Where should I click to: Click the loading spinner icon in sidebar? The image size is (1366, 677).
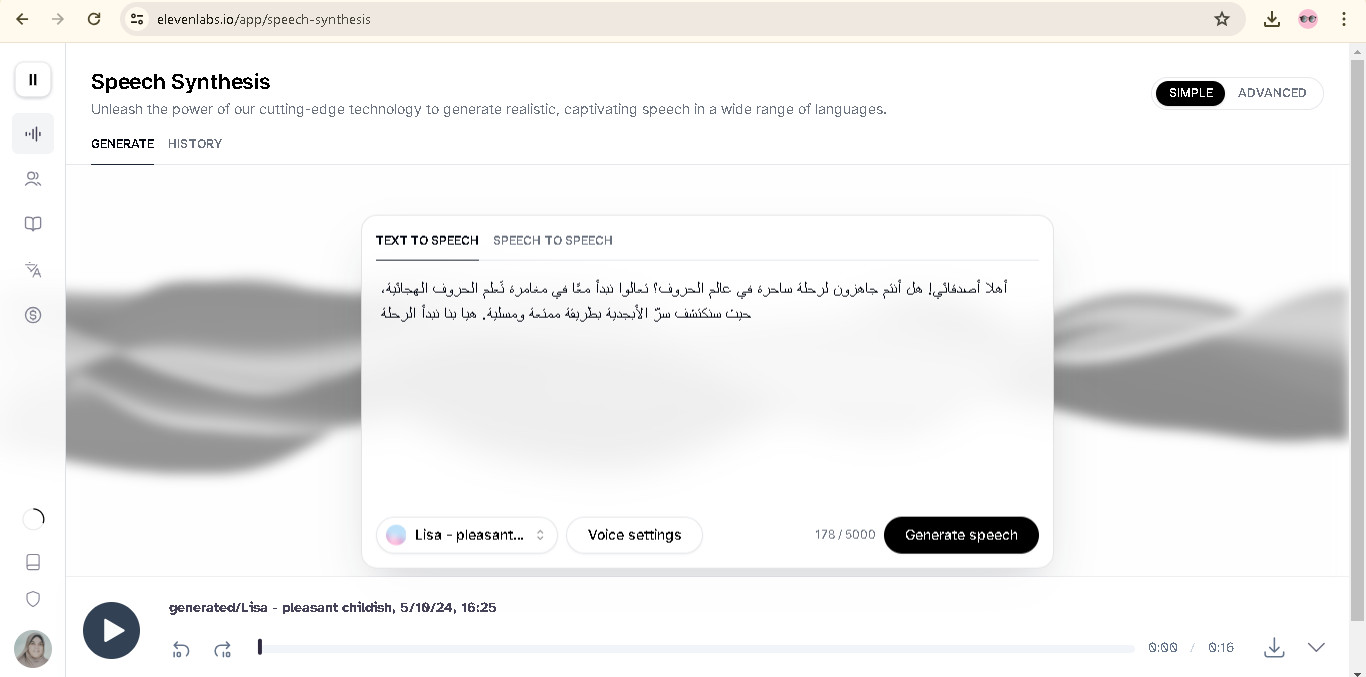(33, 518)
